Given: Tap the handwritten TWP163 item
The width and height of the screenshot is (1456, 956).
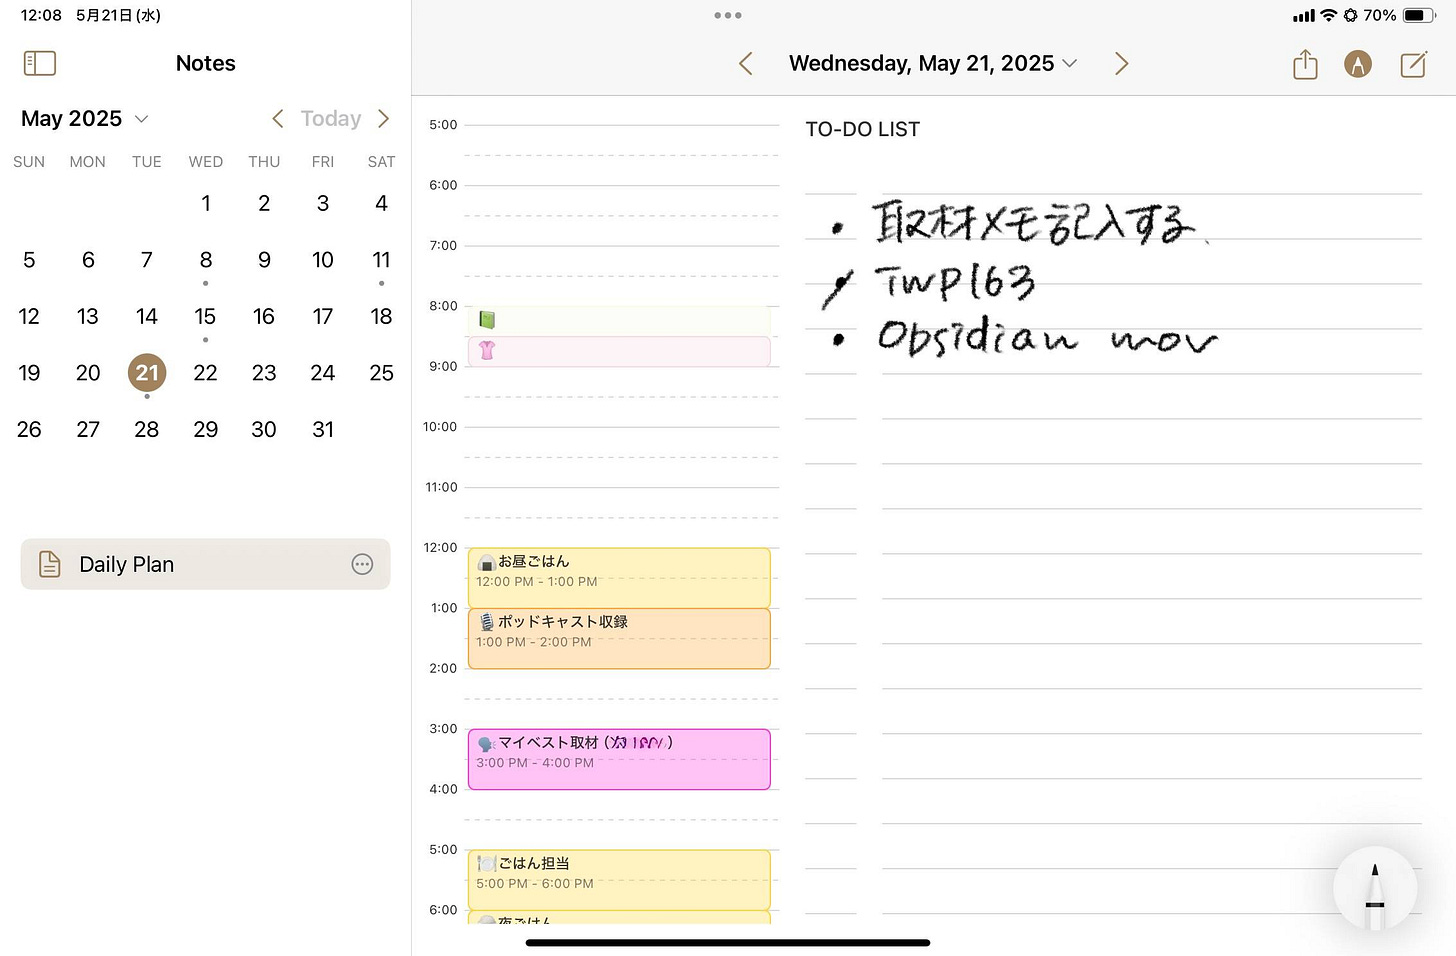Looking at the screenshot, I should (955, 283).
